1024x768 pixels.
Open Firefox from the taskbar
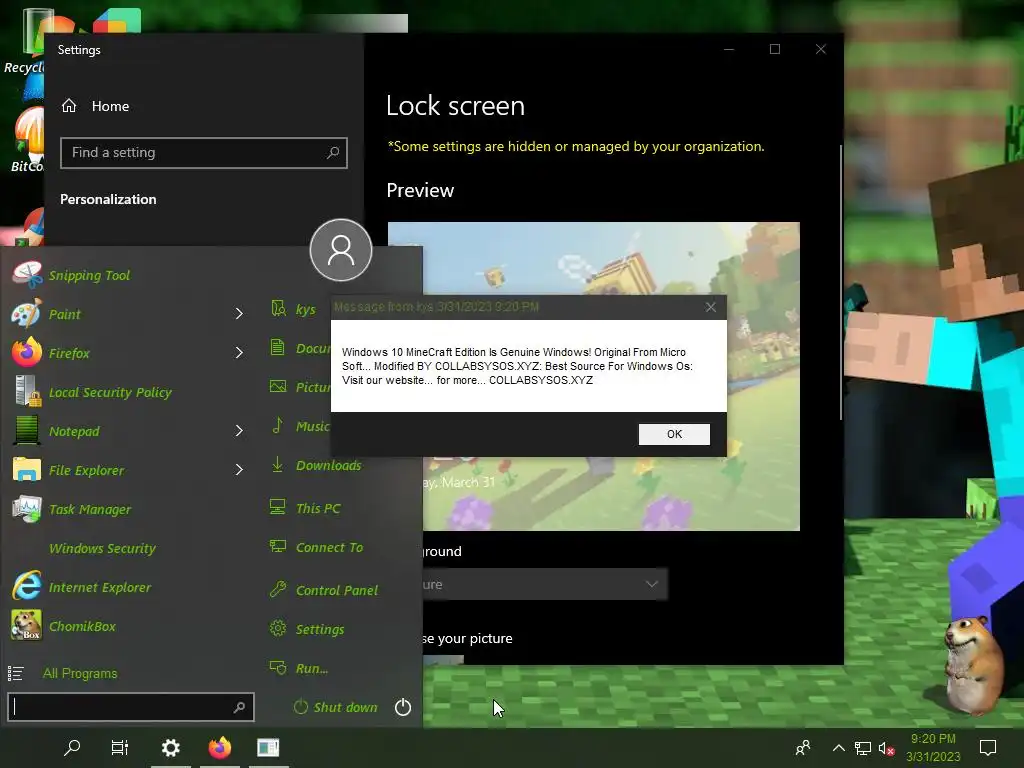(219, 748)
